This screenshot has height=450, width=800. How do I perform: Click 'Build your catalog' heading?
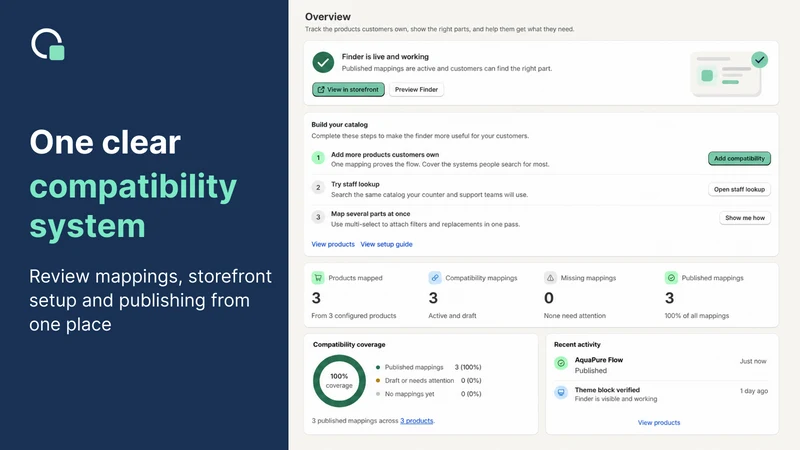(x=339, y=124)
